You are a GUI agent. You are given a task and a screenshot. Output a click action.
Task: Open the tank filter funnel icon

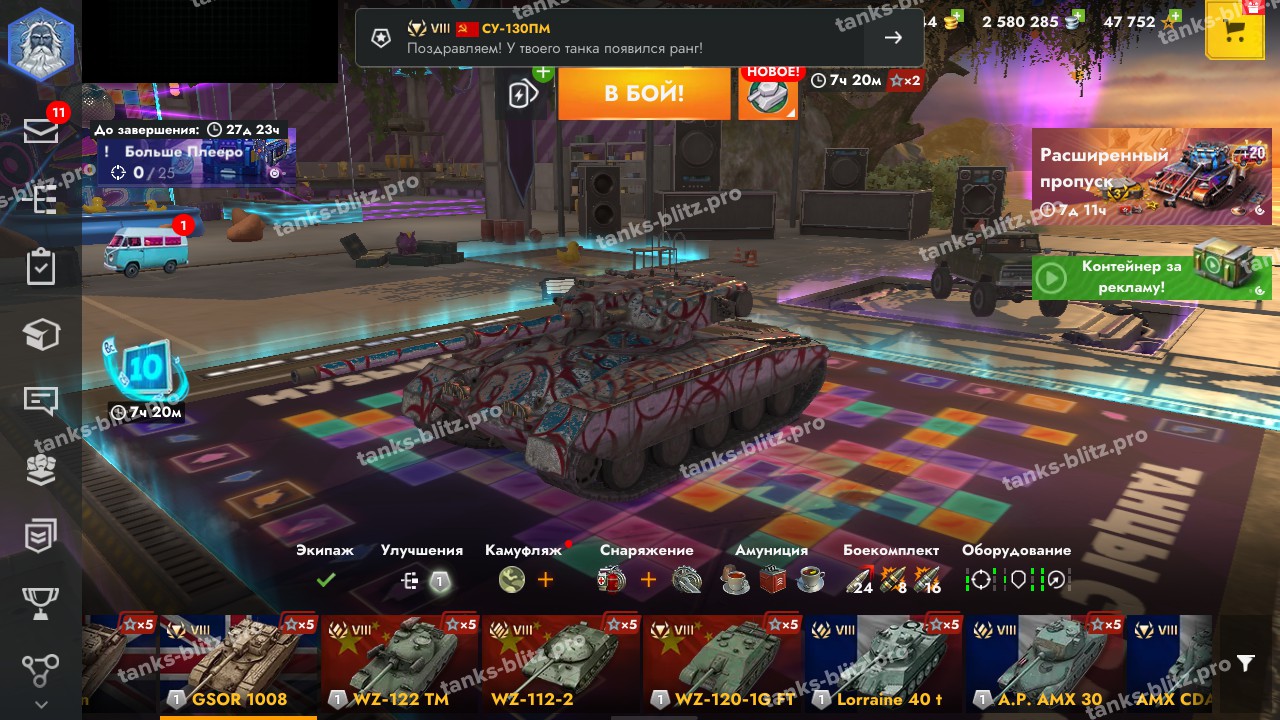(1245, 663)
